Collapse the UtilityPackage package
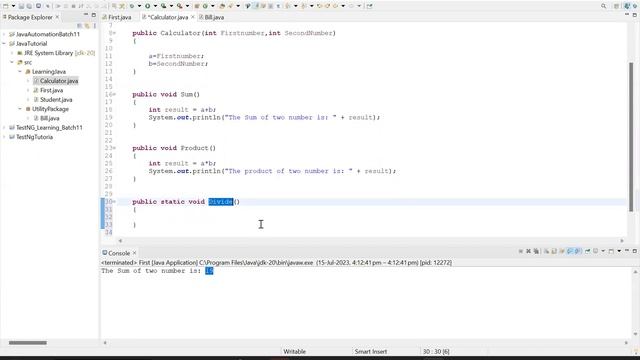 pos(20,109)
